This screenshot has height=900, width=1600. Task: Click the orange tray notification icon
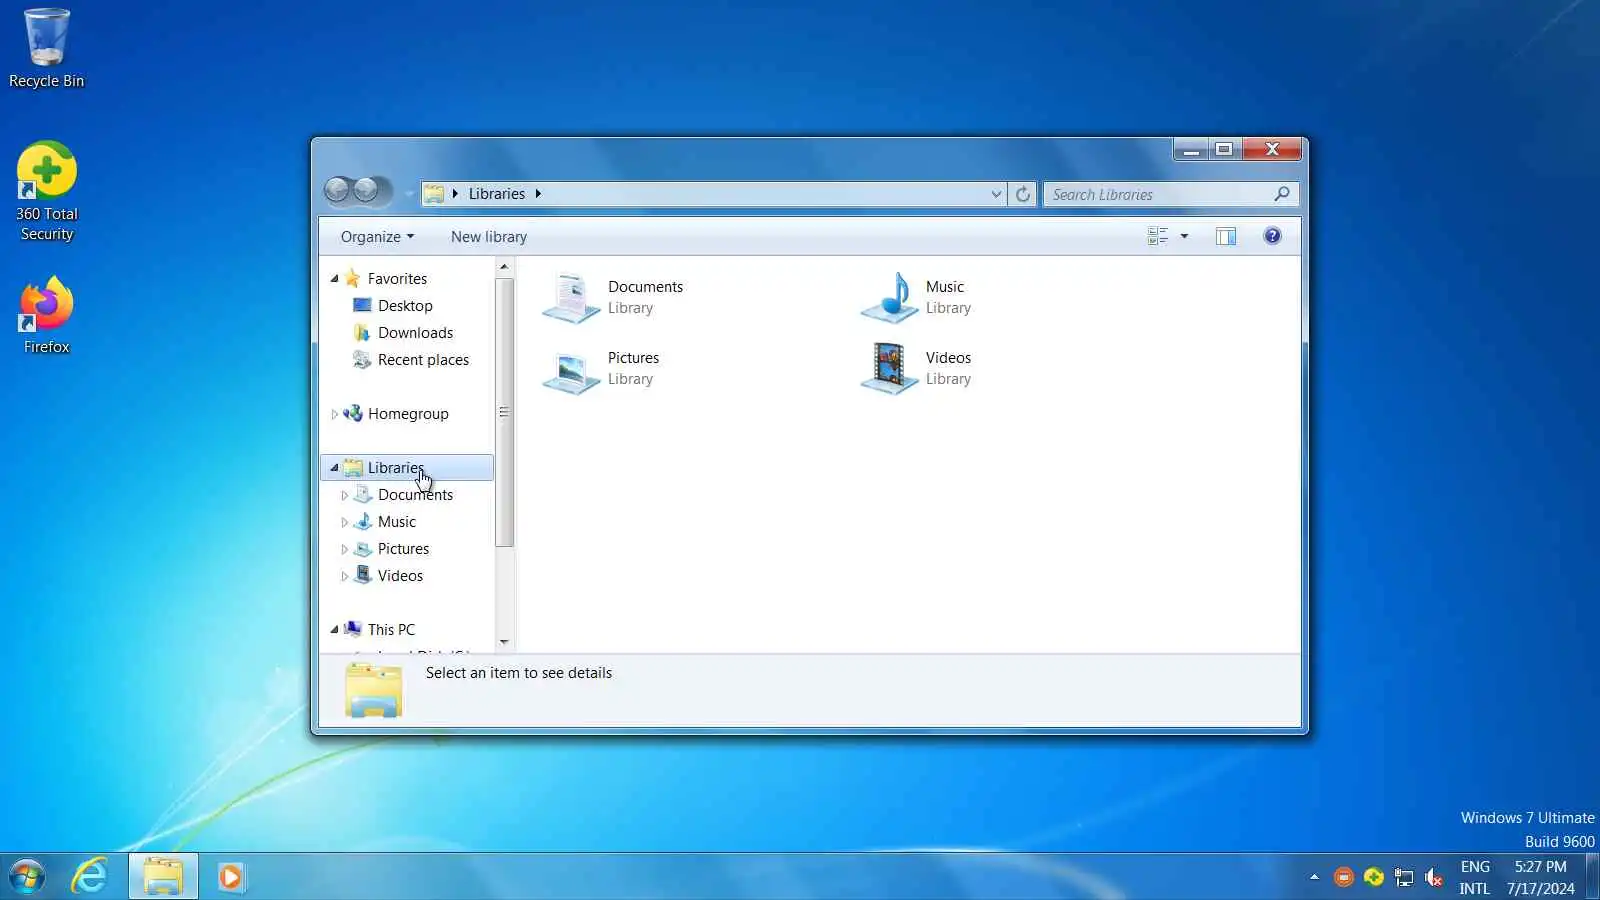(1344, 878)
